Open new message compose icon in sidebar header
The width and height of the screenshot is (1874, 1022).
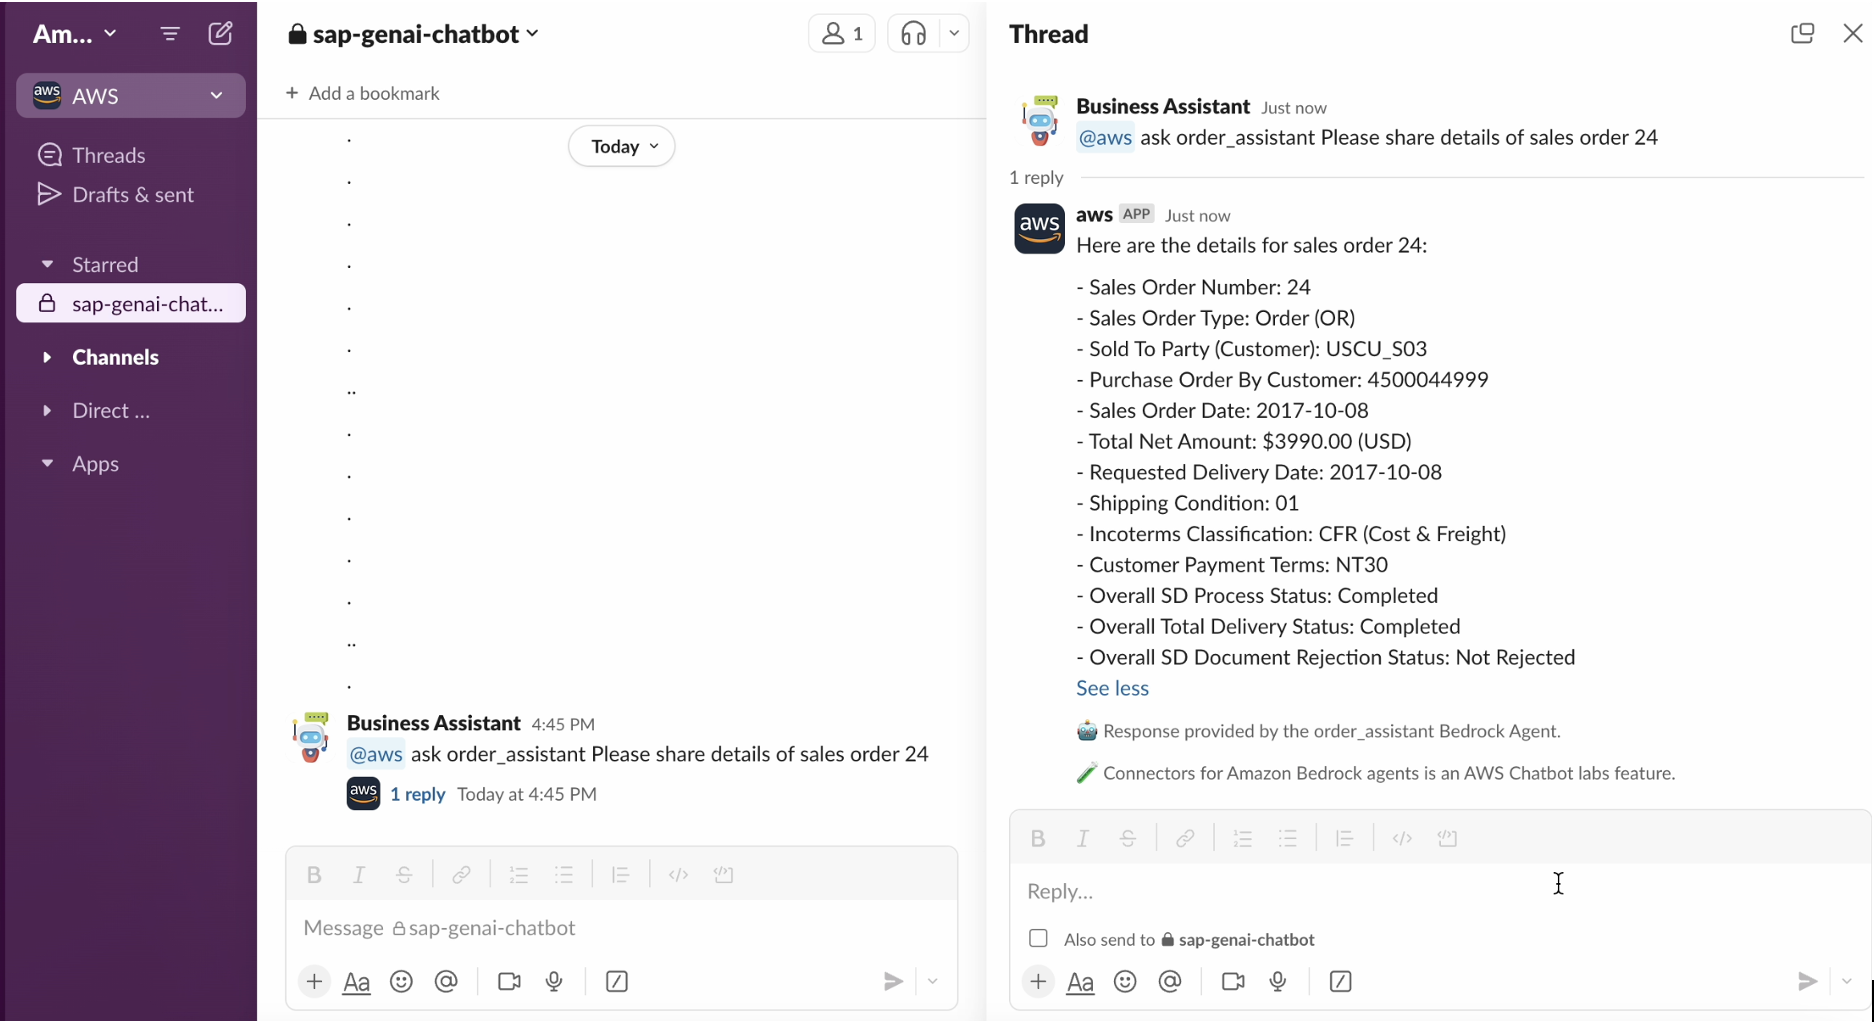point(220,34)
